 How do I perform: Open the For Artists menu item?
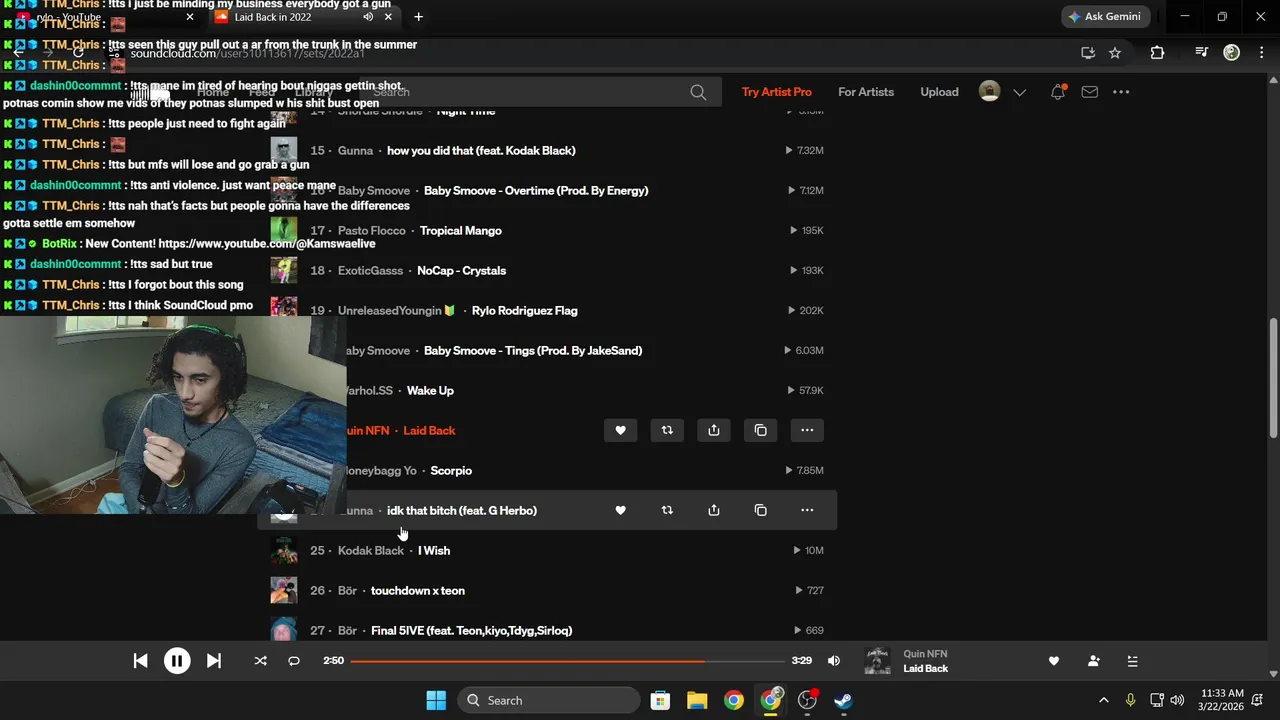866,92
